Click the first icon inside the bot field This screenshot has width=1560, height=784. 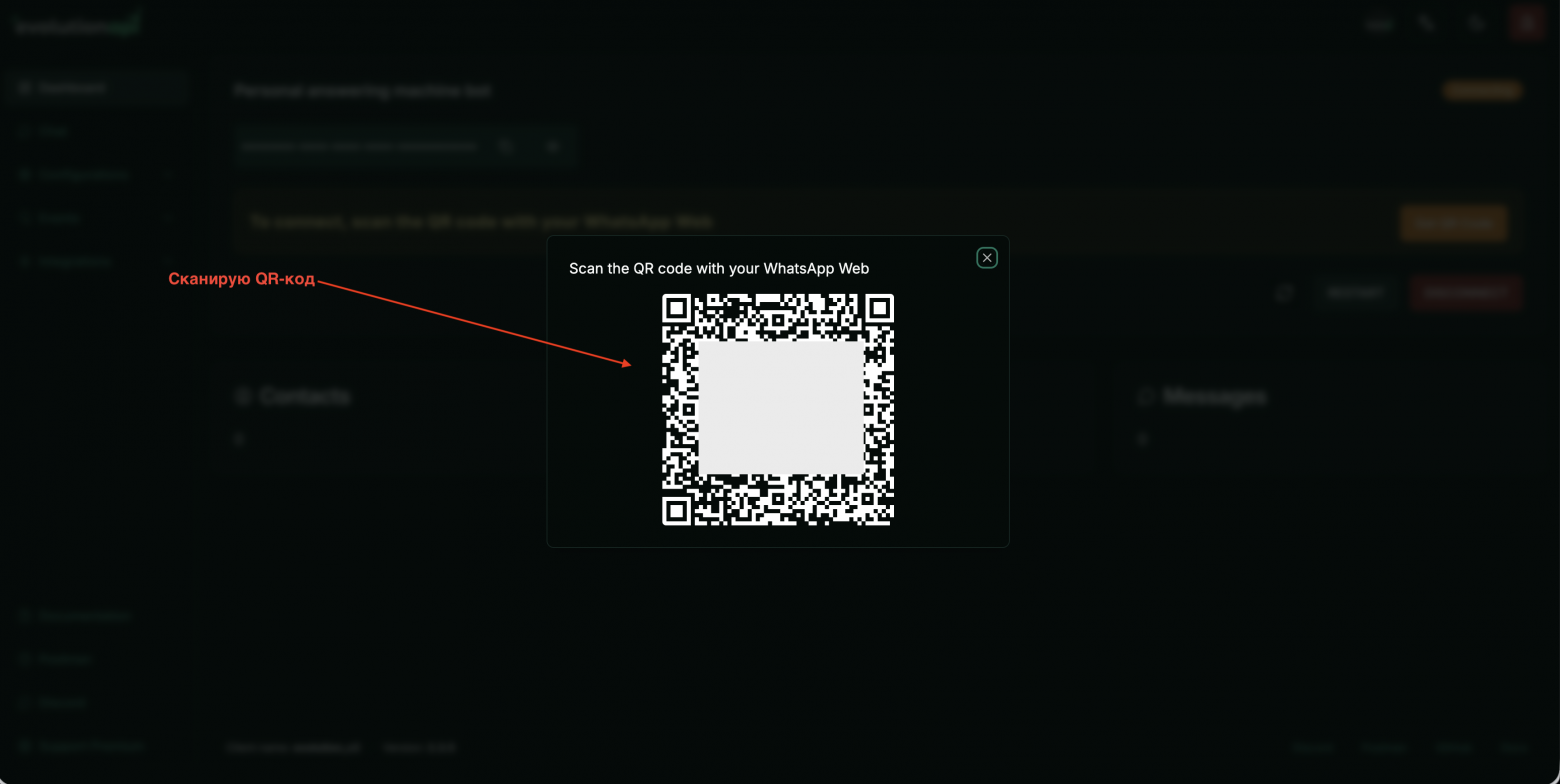pyautogui.click(x=507, y=147)
